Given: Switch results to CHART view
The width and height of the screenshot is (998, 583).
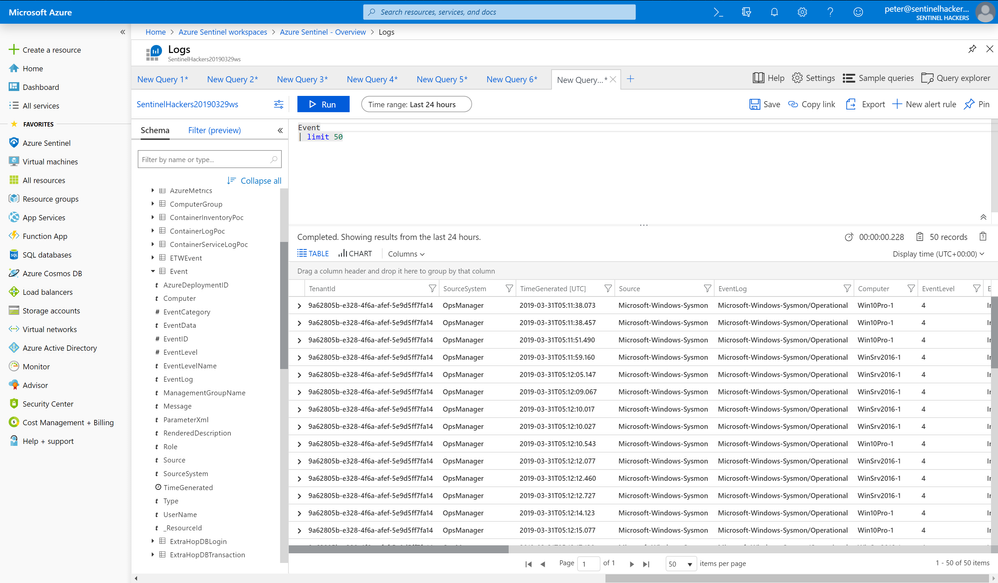Looking at the screenshot, I should [355, 254].
